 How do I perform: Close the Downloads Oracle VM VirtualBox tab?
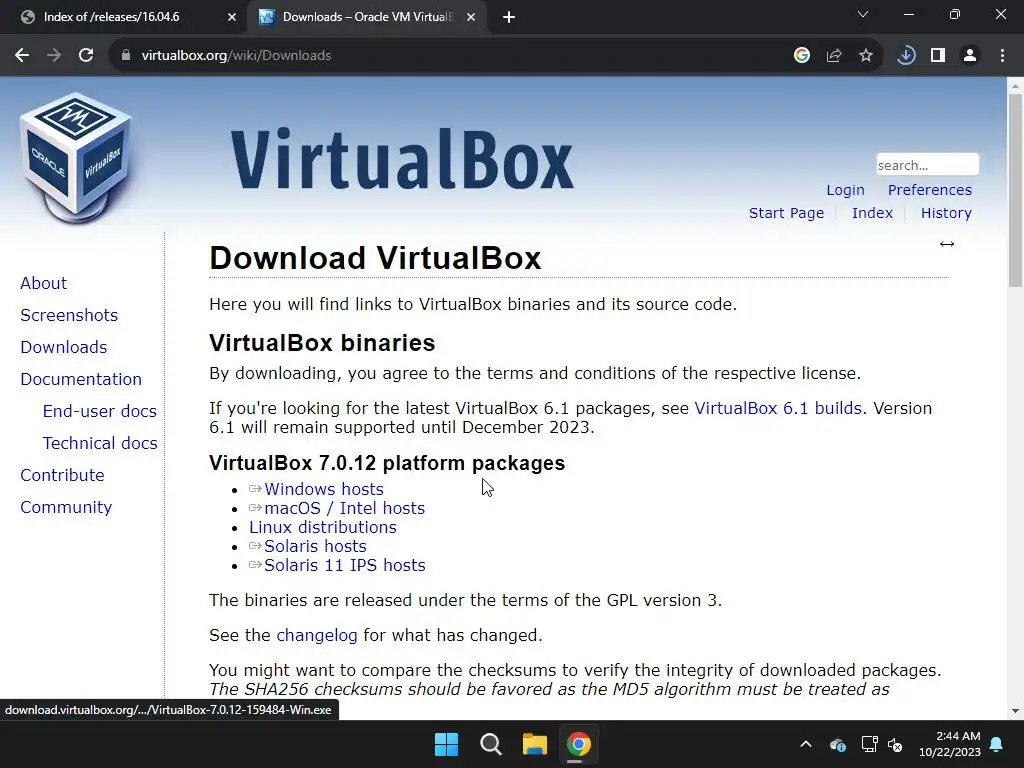coord(471,17)
